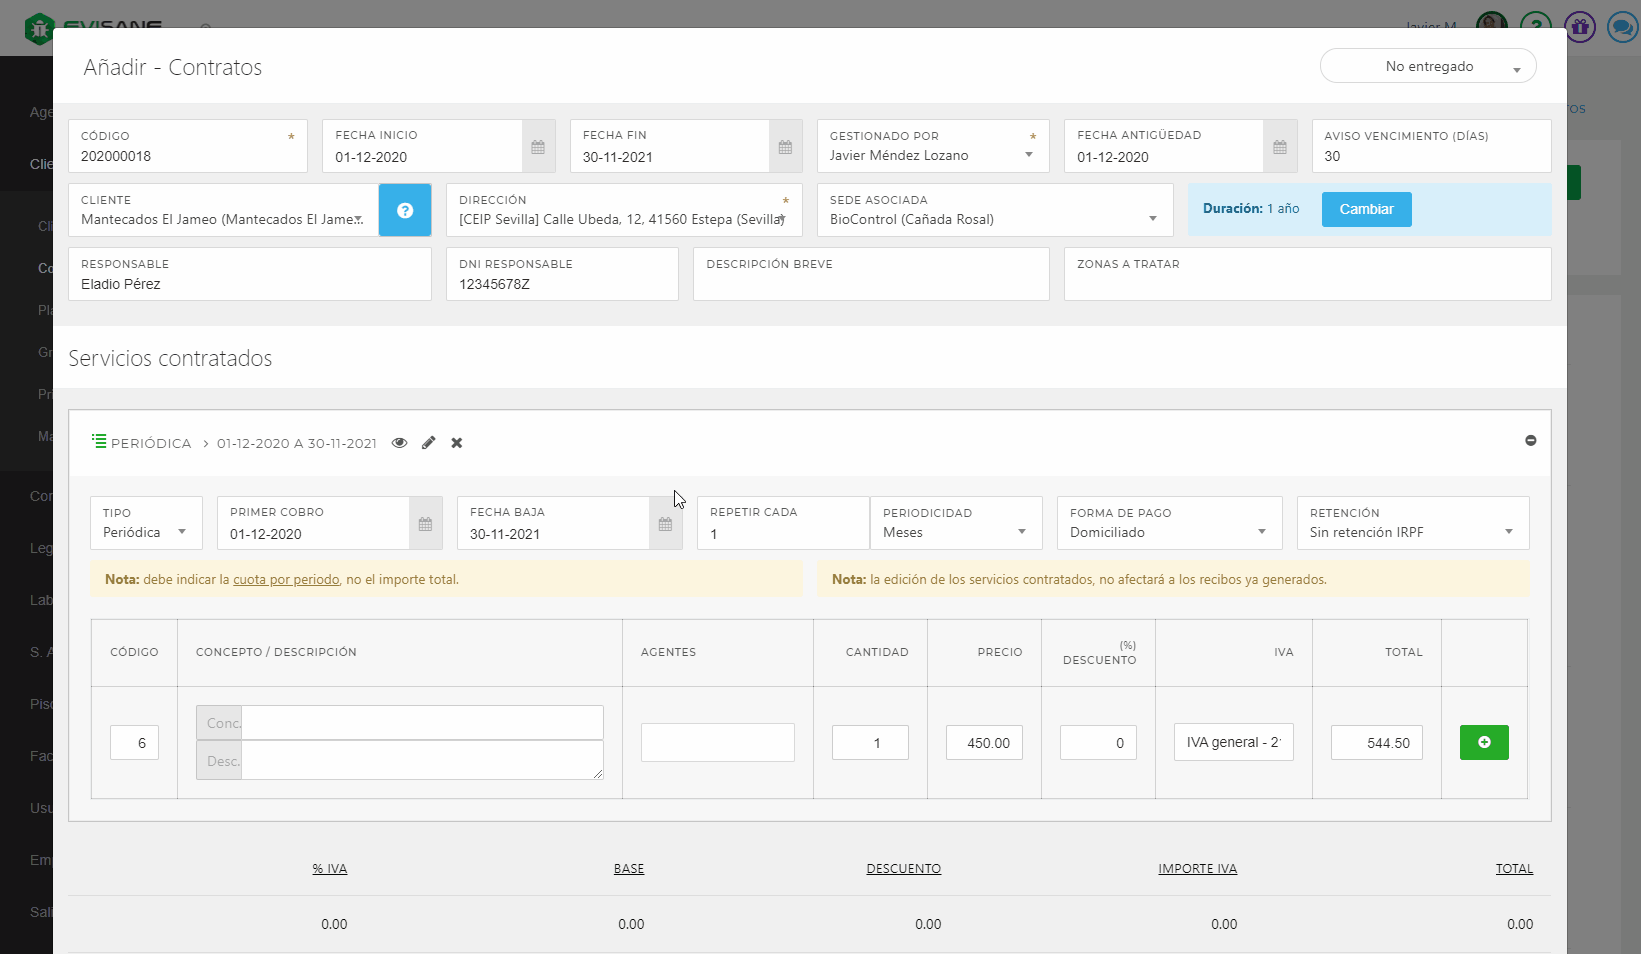Click the eye icon next to Periódica service
The width and height of the screenshot is (1641, 954).
pyautogui.click(x=399, y=443)
